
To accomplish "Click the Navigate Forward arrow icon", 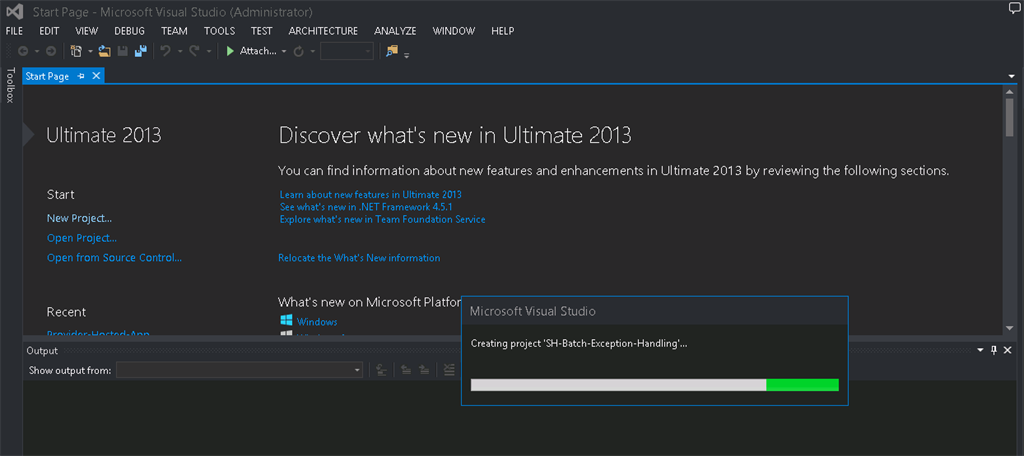I will 50,51.
